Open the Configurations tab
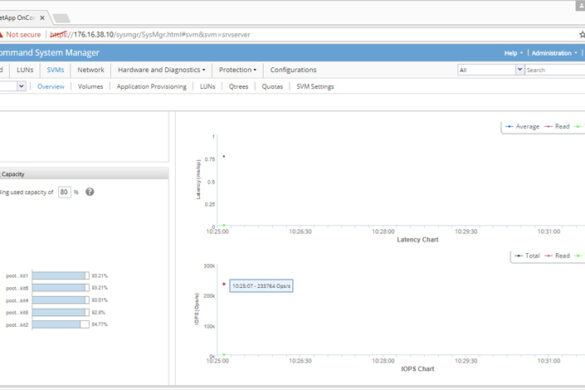The height and width of the screenshot is (390, 585). coord(293,70)
